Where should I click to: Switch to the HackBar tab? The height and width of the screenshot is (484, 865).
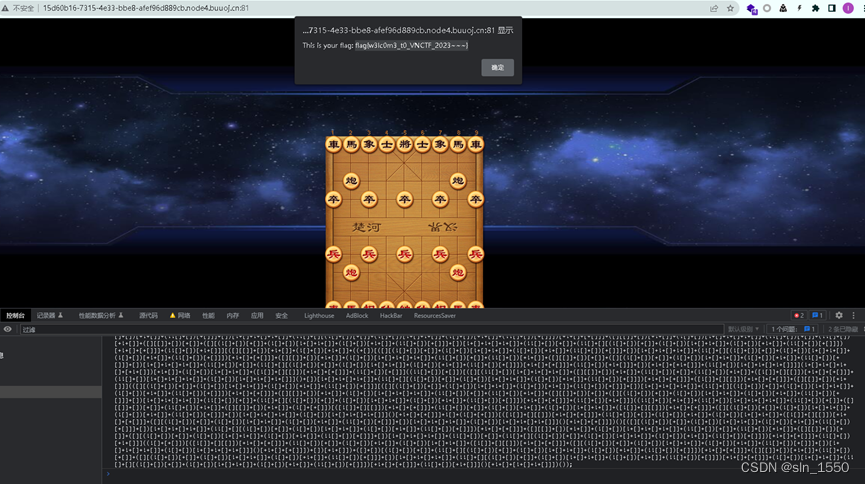tap(391, 316)
